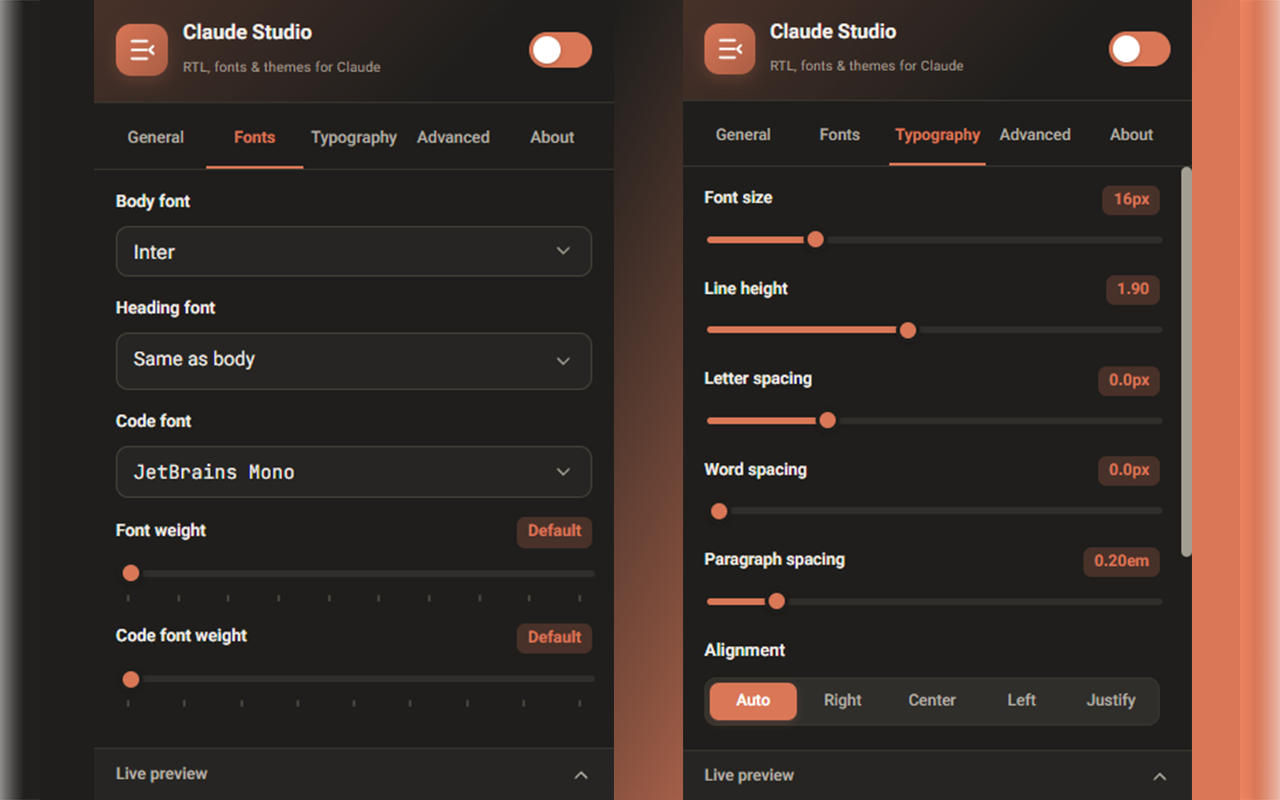Open the Advanced tab in the Fonts panel
1280x800 pixels.
click(x=454, y=137)
